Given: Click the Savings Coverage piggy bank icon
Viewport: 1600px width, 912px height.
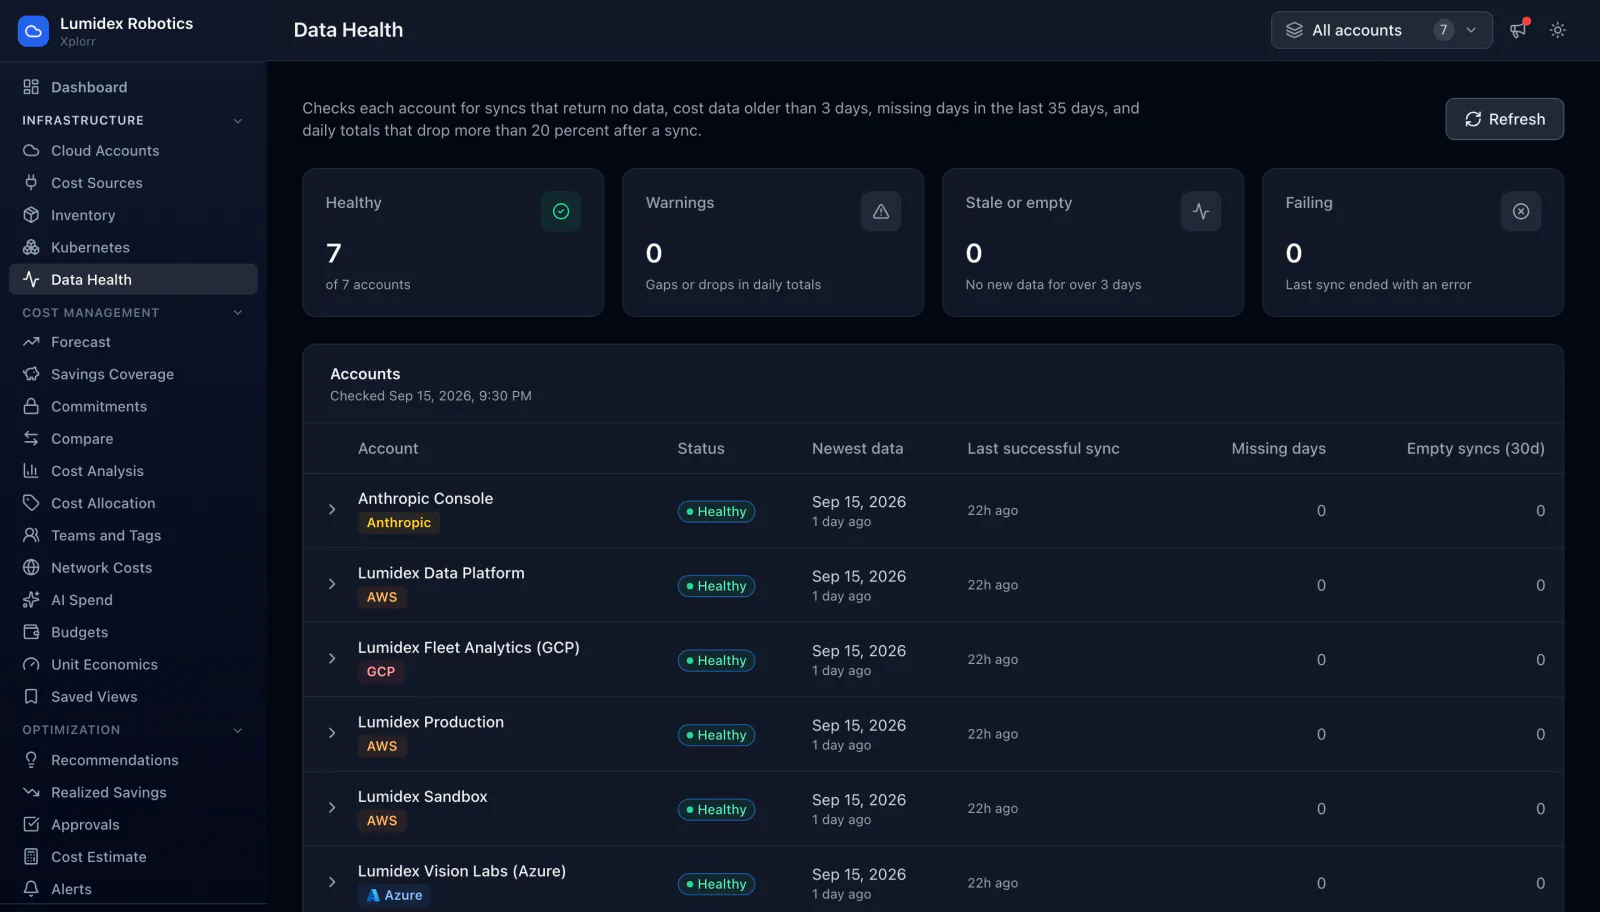Looking at the screenshot, I should (31, 374).
